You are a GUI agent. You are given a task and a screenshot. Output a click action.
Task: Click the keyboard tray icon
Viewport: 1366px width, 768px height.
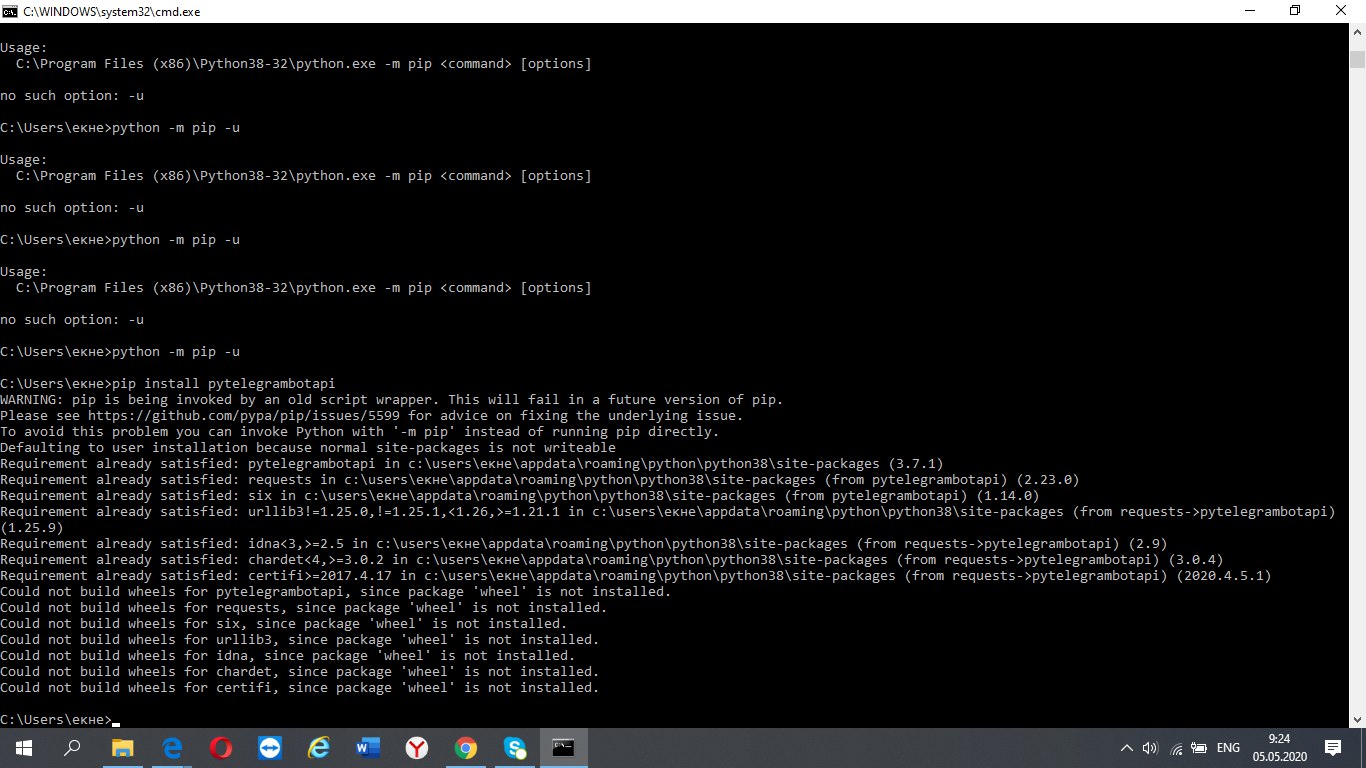[1200, 748]
